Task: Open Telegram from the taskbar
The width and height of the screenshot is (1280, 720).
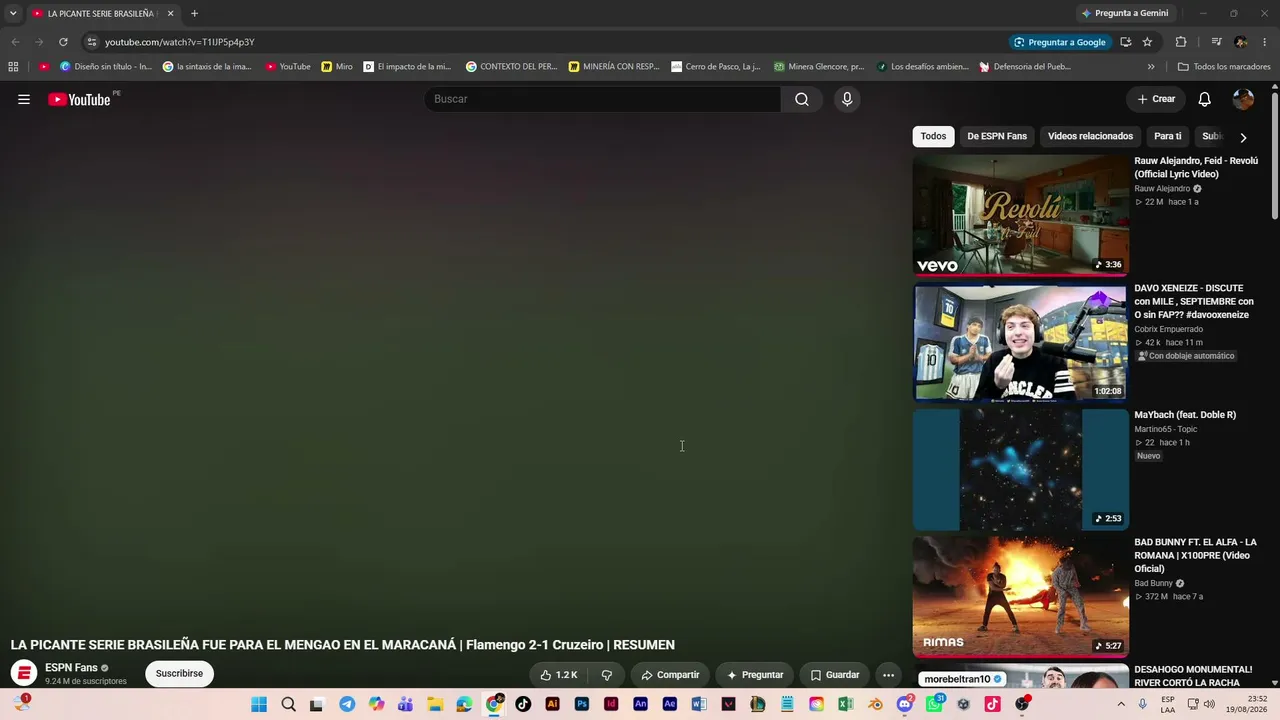Action: (x=347, y=704)
